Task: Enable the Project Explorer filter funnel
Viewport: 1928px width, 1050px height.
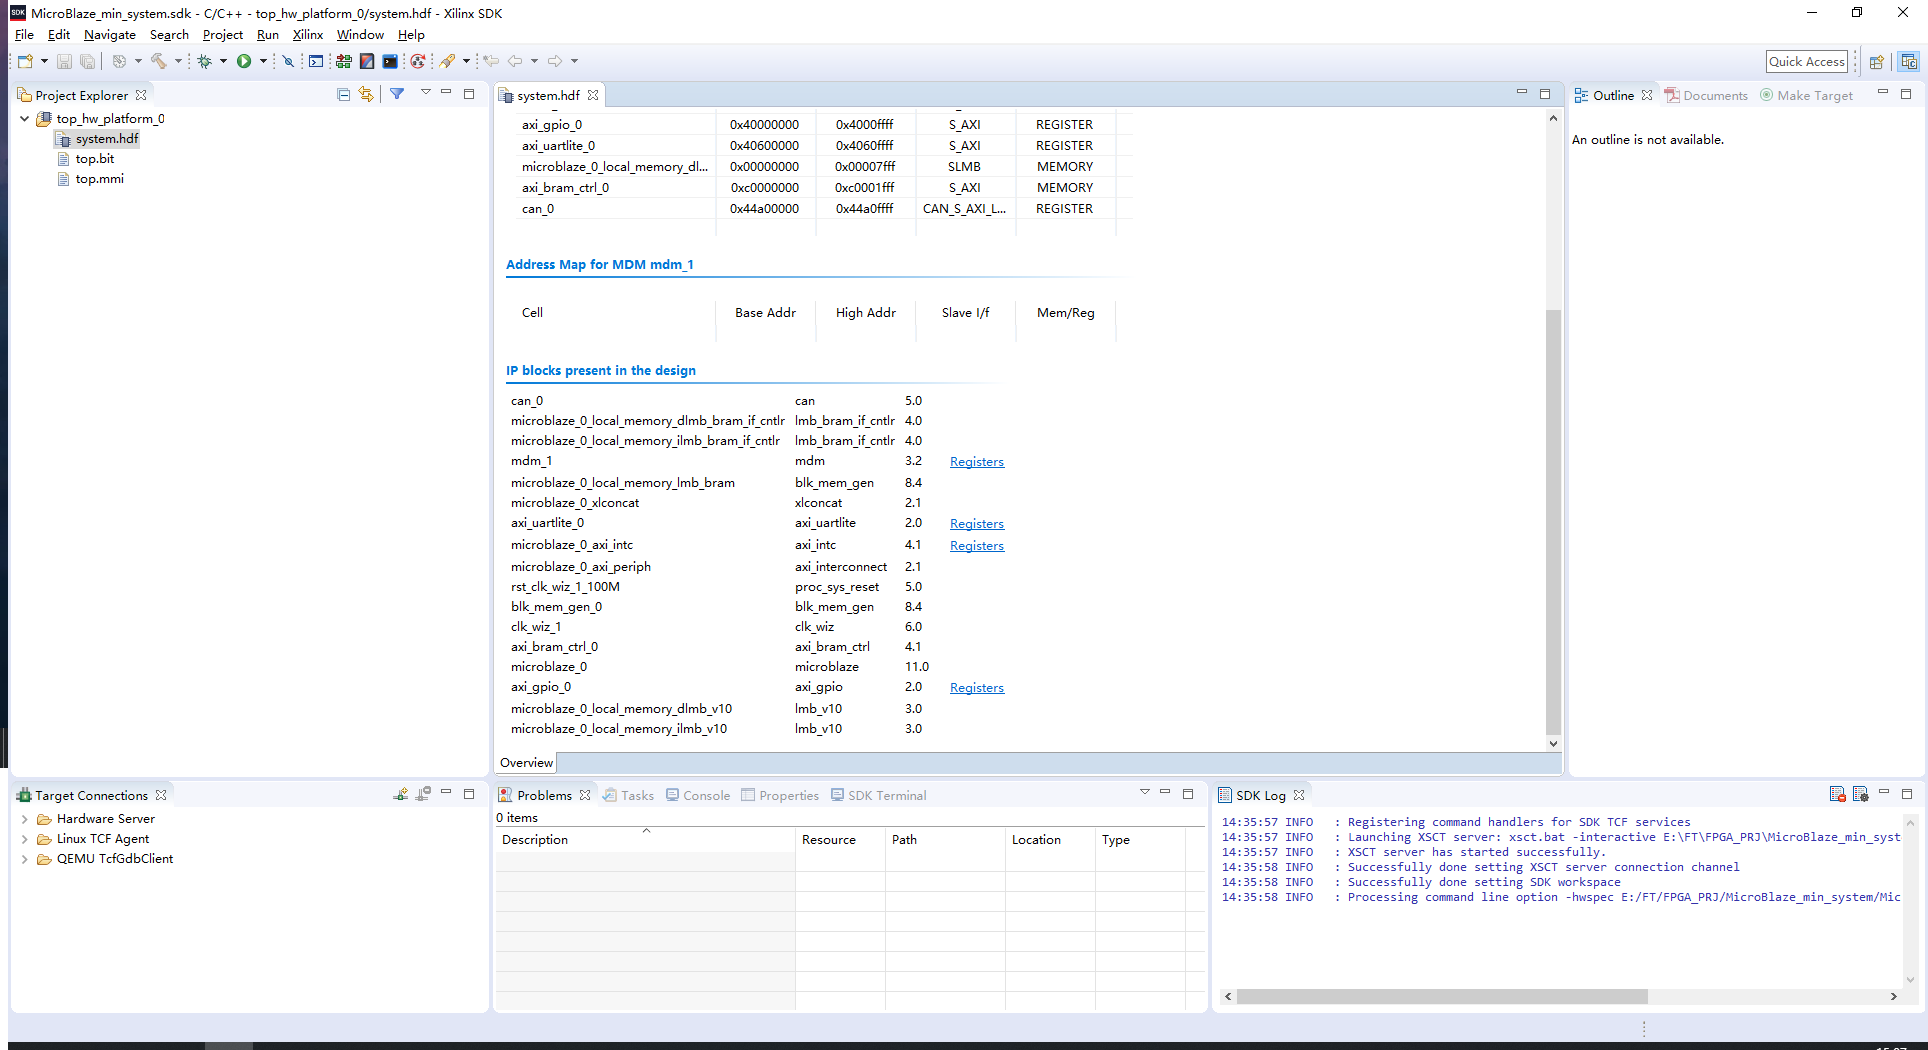Action: pyautogui.click(x=397, y=94)
